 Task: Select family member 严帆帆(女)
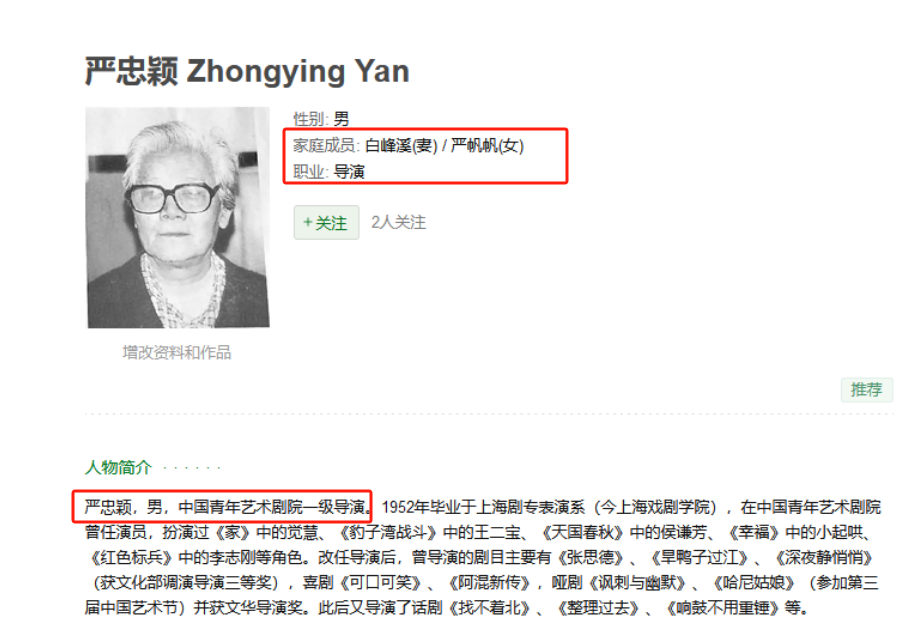pos(487,146)
